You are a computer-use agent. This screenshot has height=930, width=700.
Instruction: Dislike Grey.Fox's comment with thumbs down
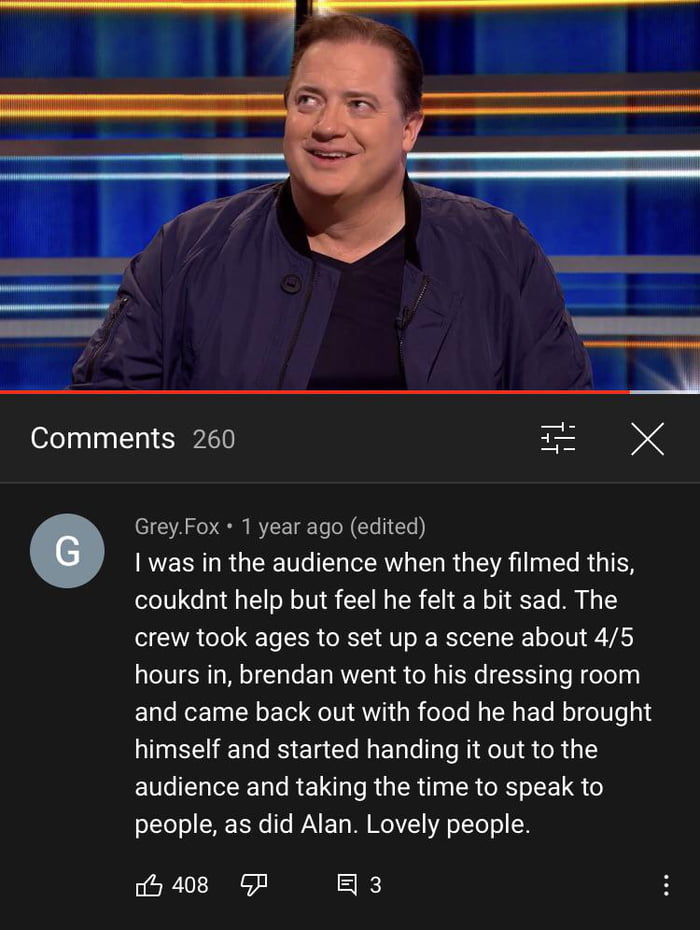[254, 886]
